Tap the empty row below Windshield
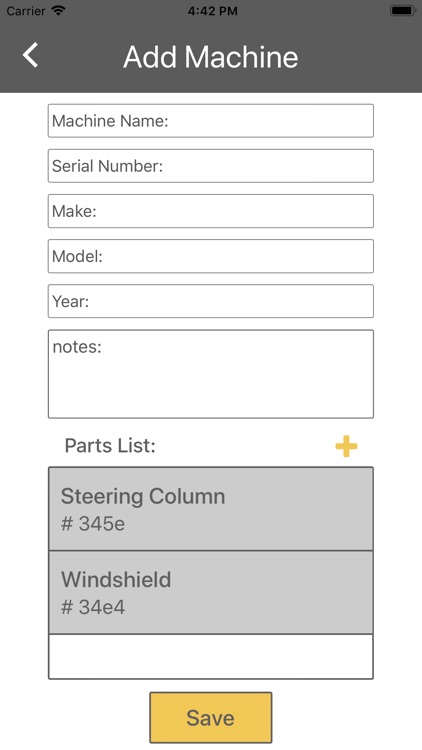 click(x=211, y=656)
